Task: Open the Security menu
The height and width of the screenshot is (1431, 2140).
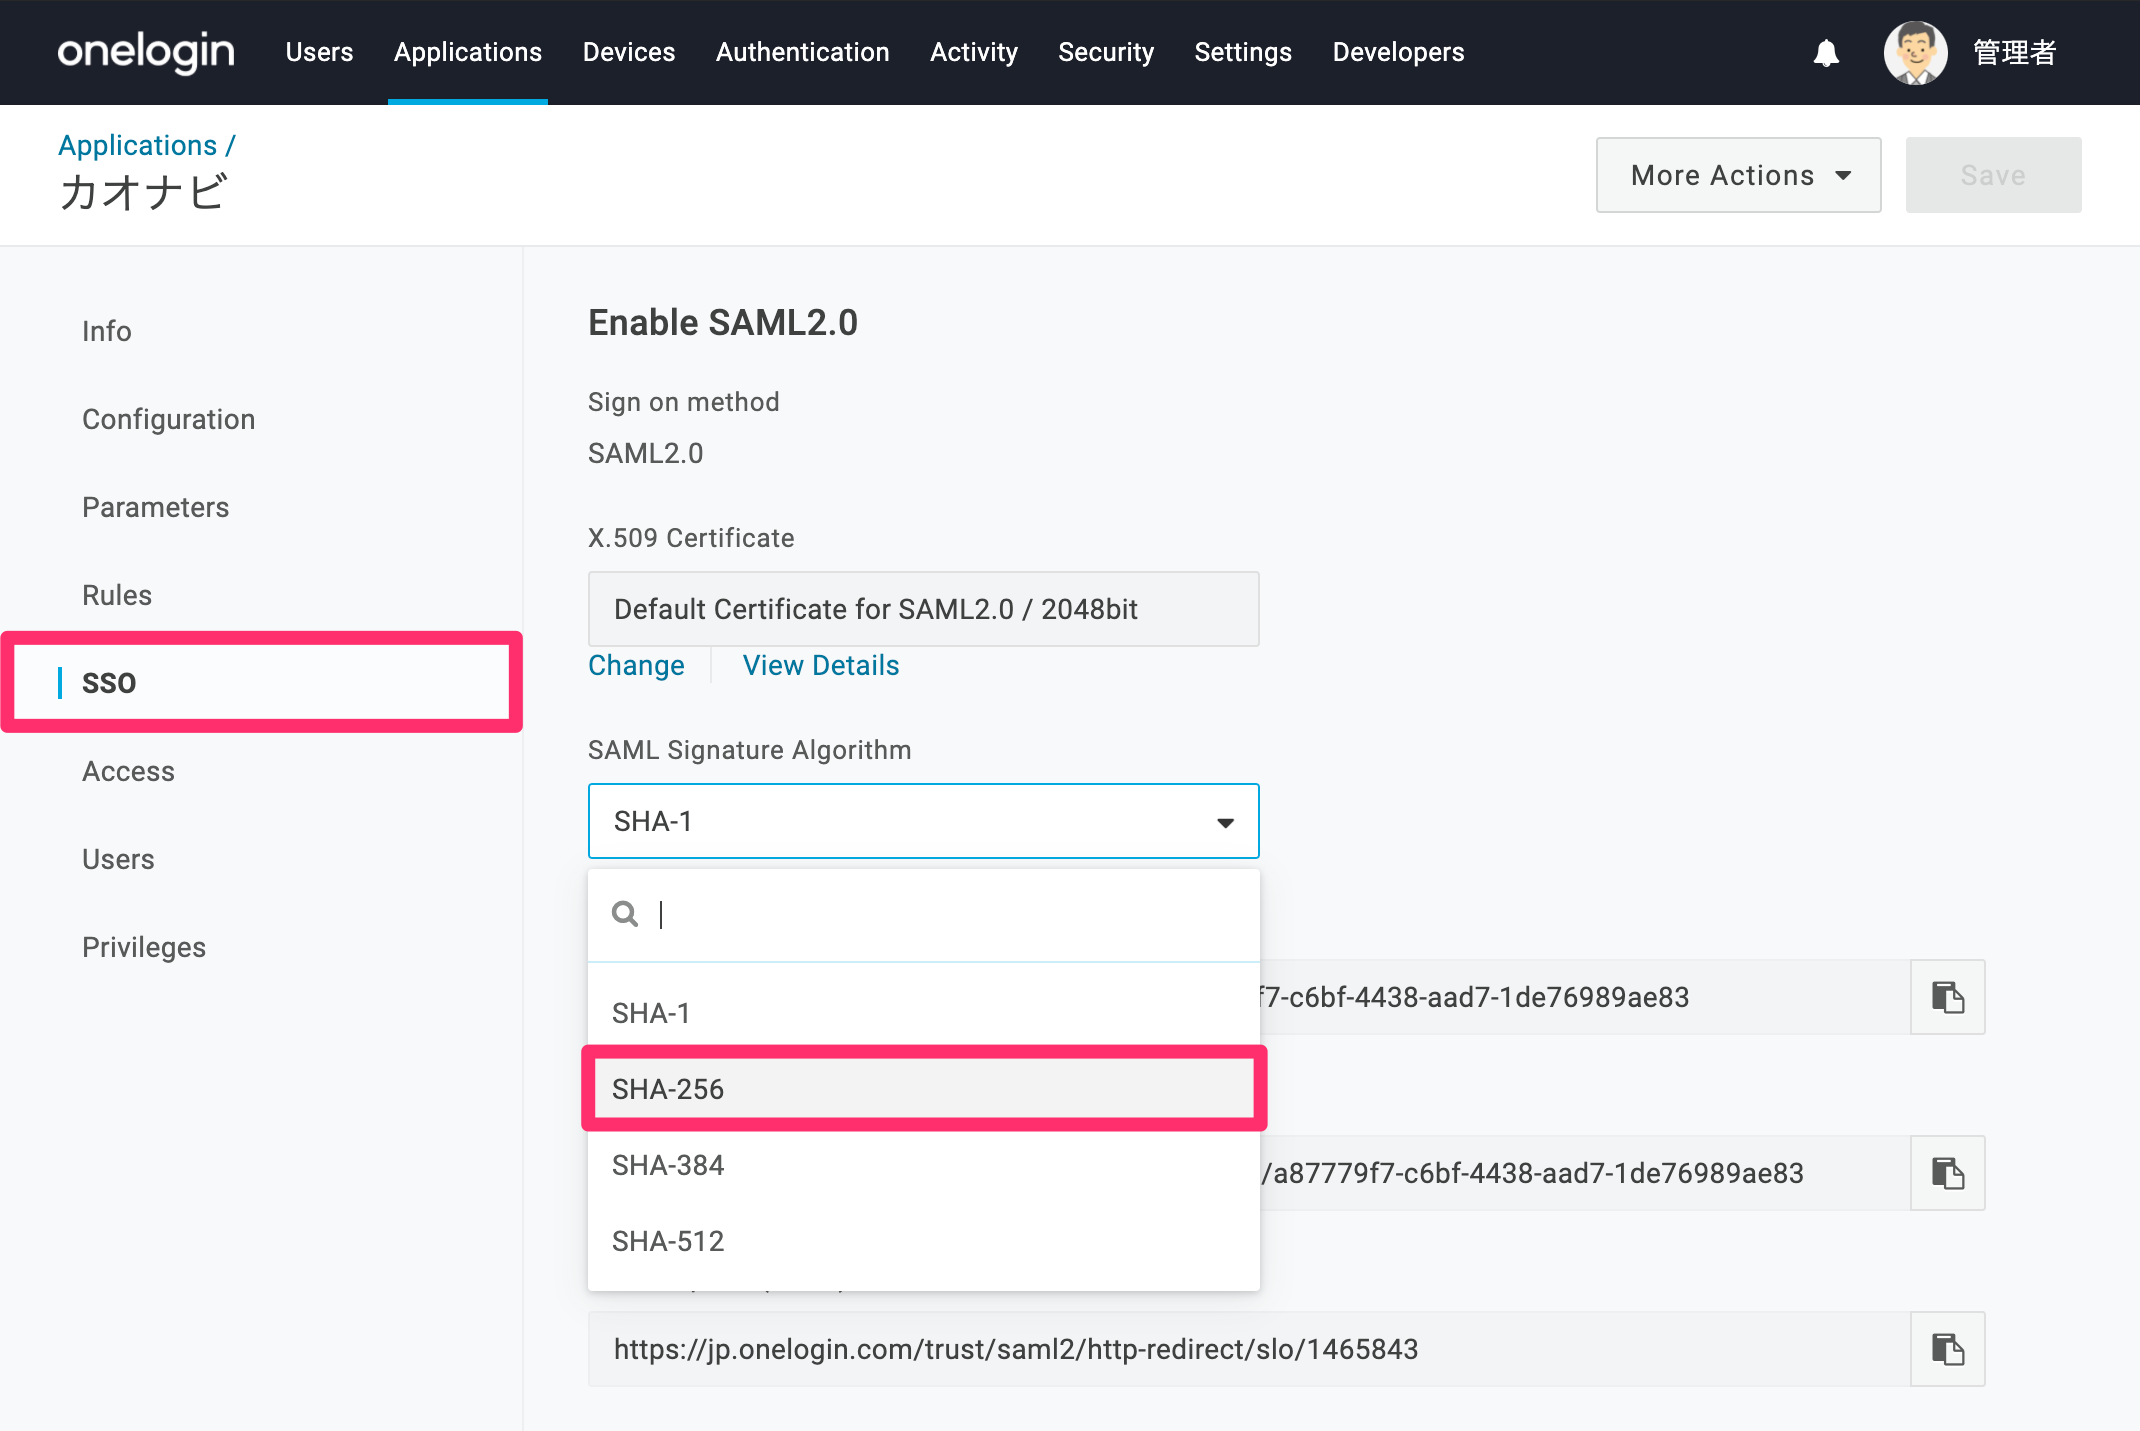Action: [1106, 52]
